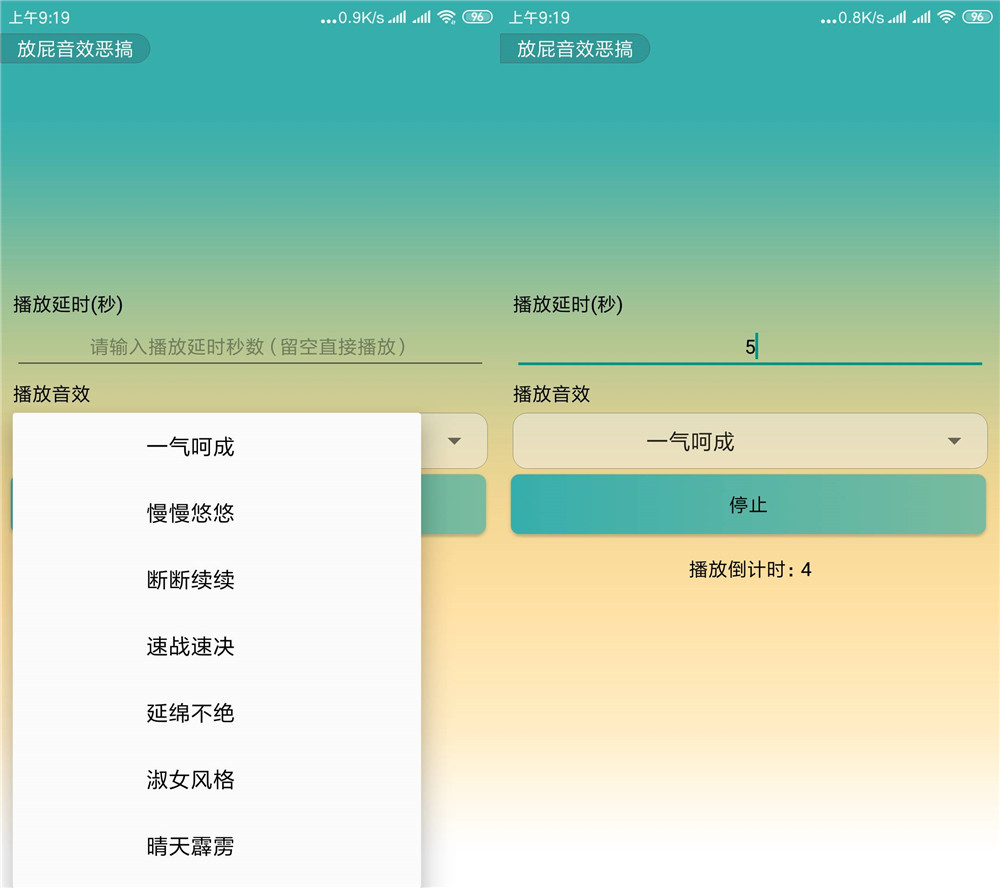Screen dimensions: 1000x888
Task: Click the empty delay-seconds field with placeholder text
Action: pyautogui.click(x=249, y=347)
